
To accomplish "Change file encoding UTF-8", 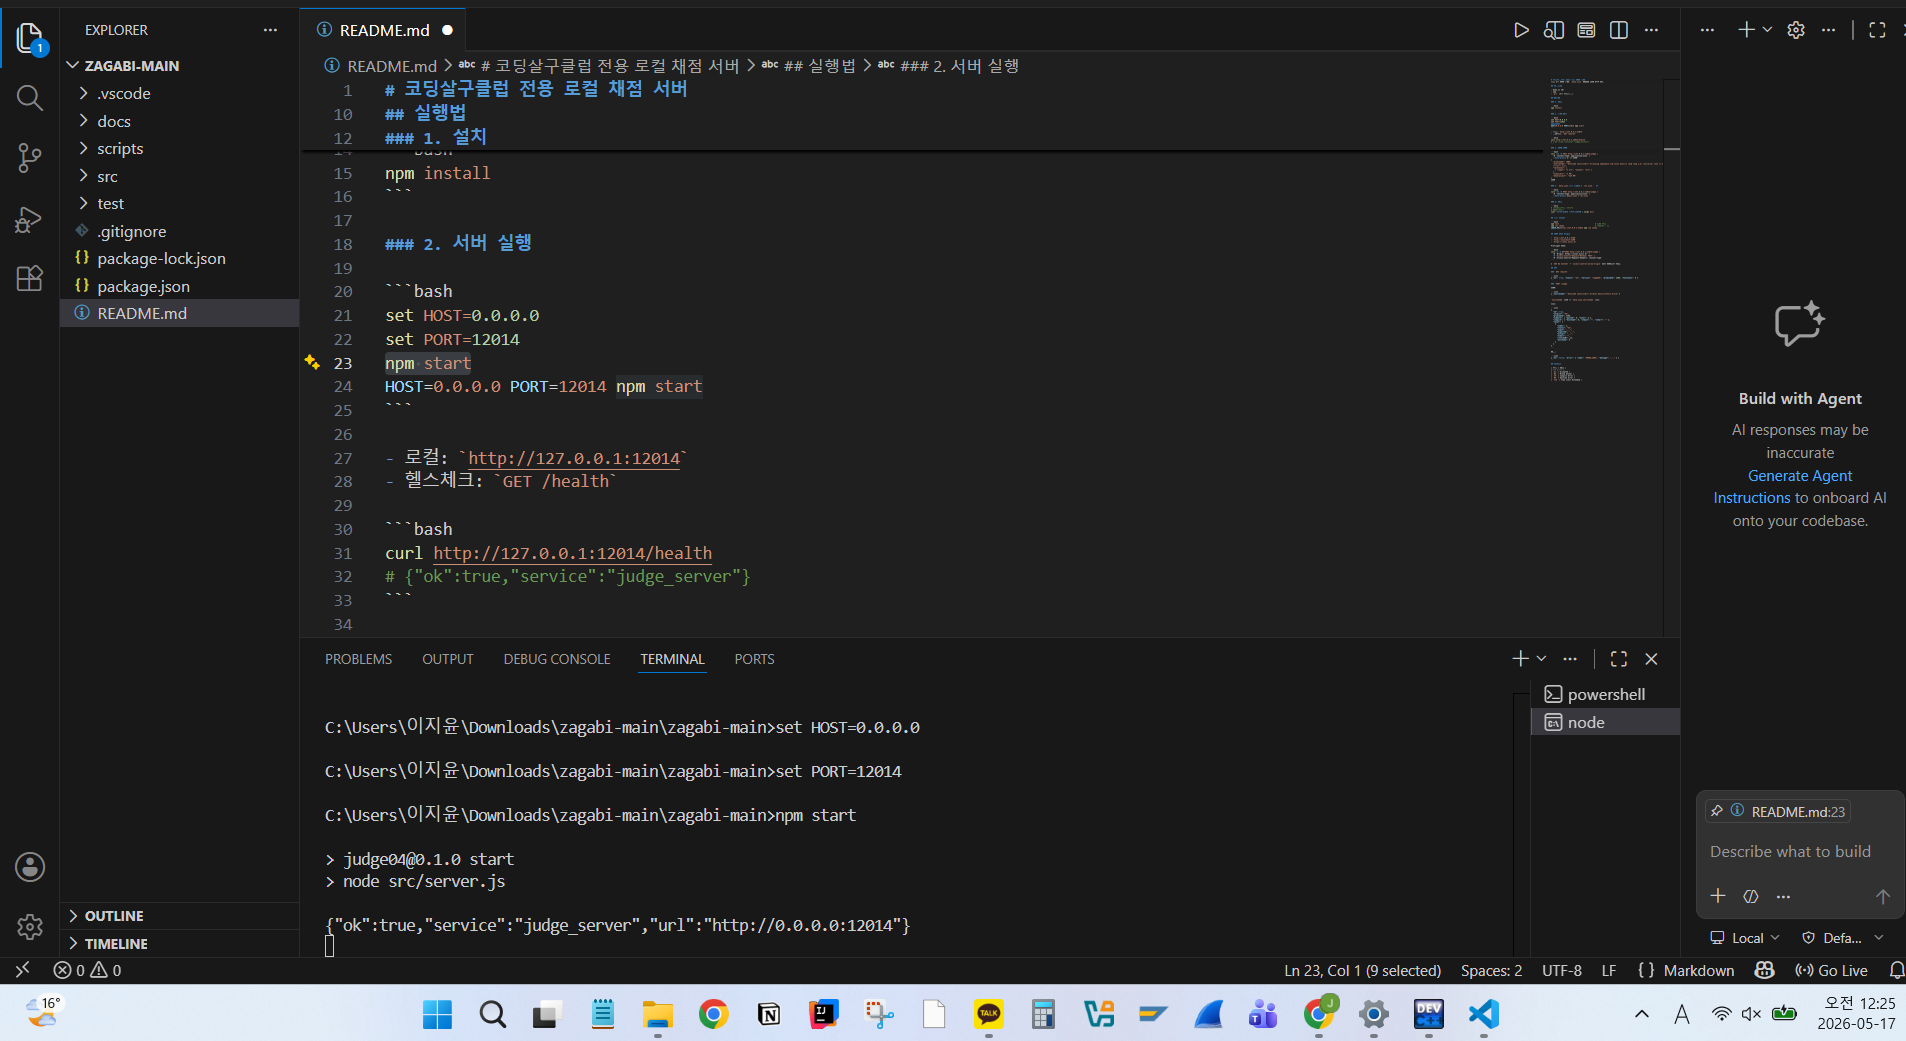I will (x=1562, y=970).
